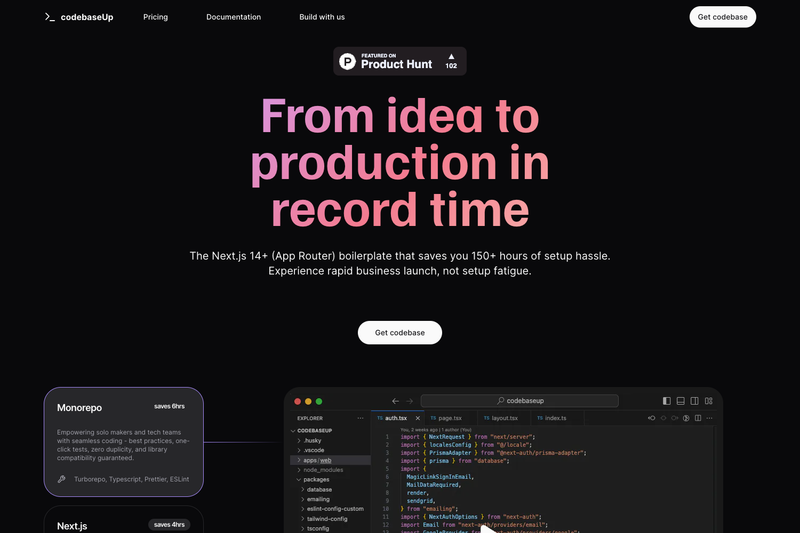Expand the database folder chevron
This screenshot has height=533, width=800.
pyautogui.click(x=303, y=490)
